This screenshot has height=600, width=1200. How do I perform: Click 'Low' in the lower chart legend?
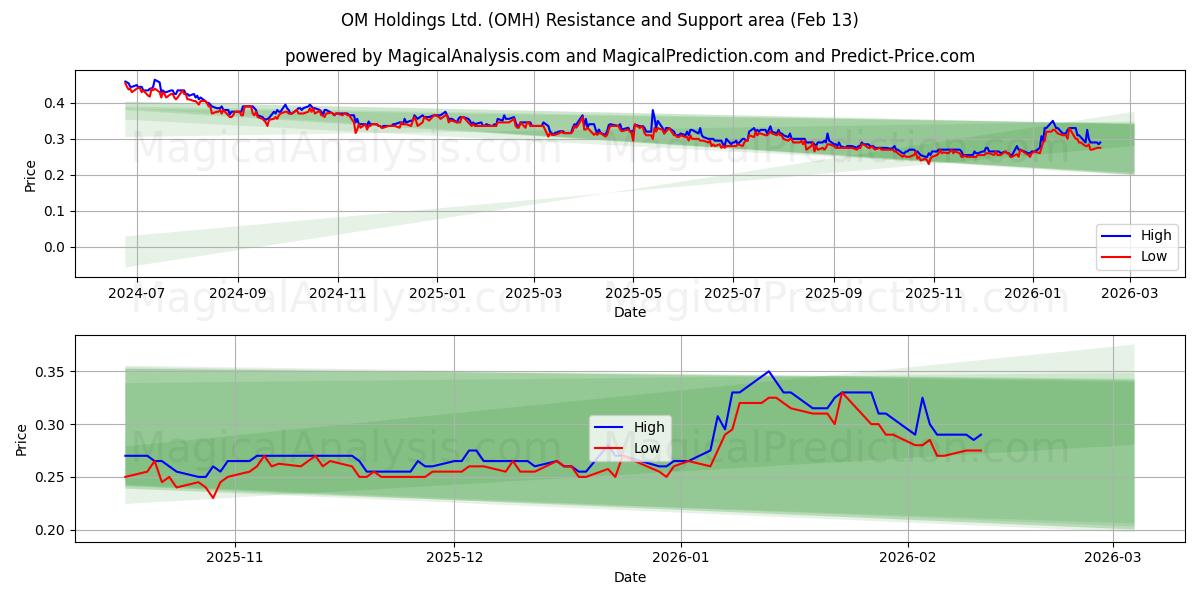coord(647,448)
